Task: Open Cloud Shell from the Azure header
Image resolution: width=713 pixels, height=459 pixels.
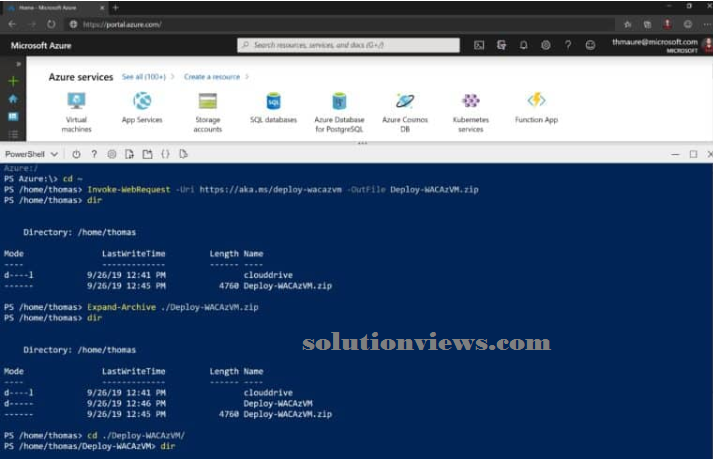Action: pos(479,45)
